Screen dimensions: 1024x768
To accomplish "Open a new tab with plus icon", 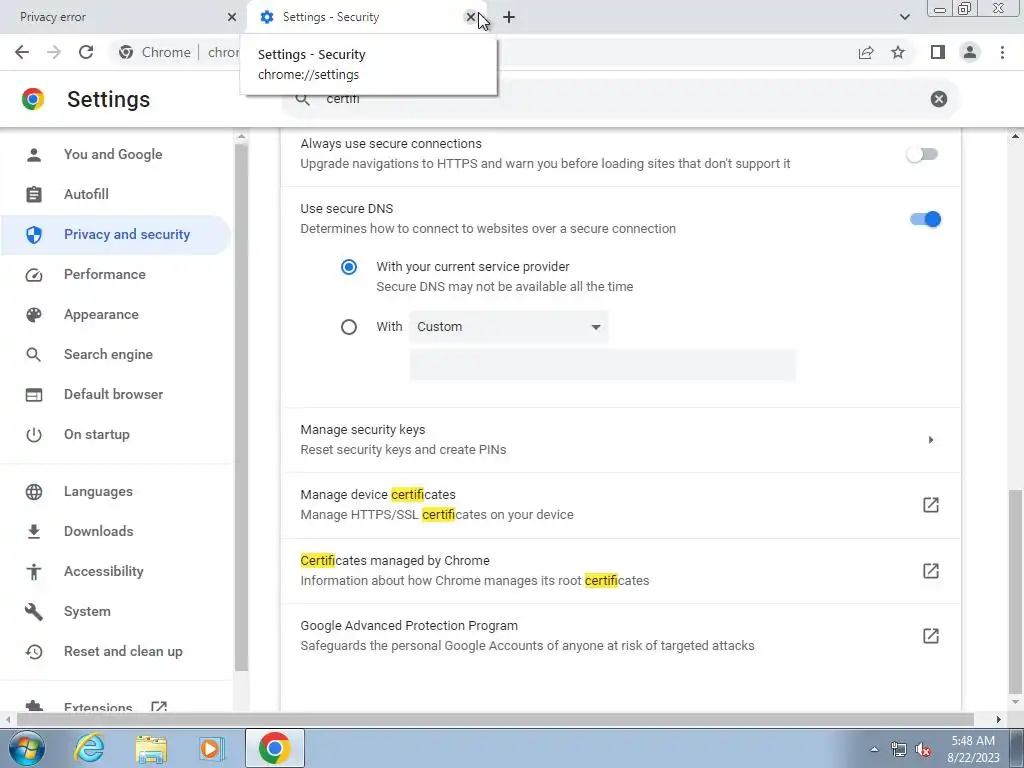I will click(x=509, y=17).
